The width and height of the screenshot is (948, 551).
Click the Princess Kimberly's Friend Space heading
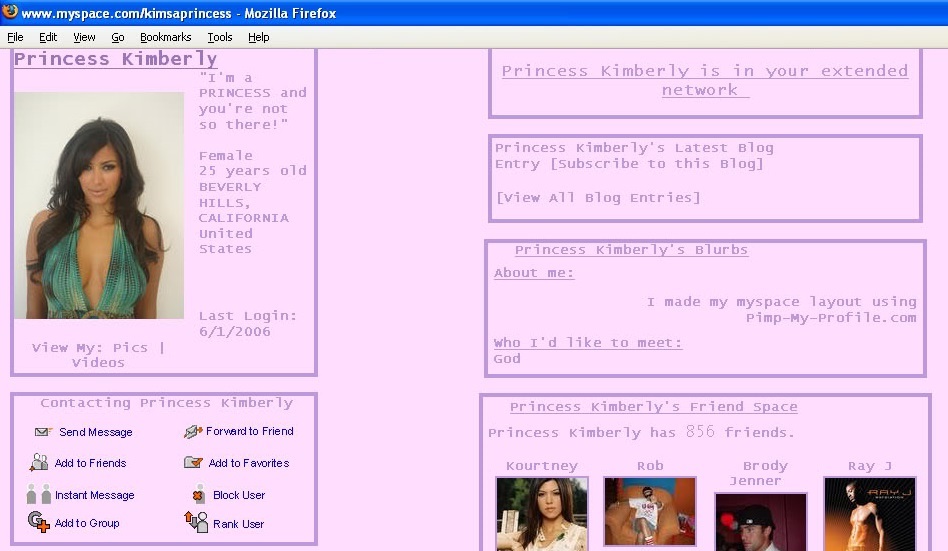click(x=654, y=407)
